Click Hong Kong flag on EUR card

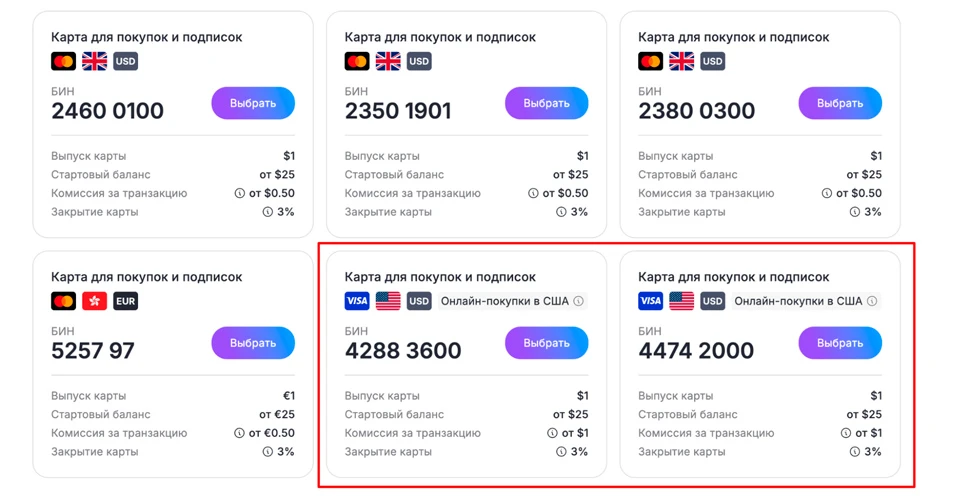[95, 301]
